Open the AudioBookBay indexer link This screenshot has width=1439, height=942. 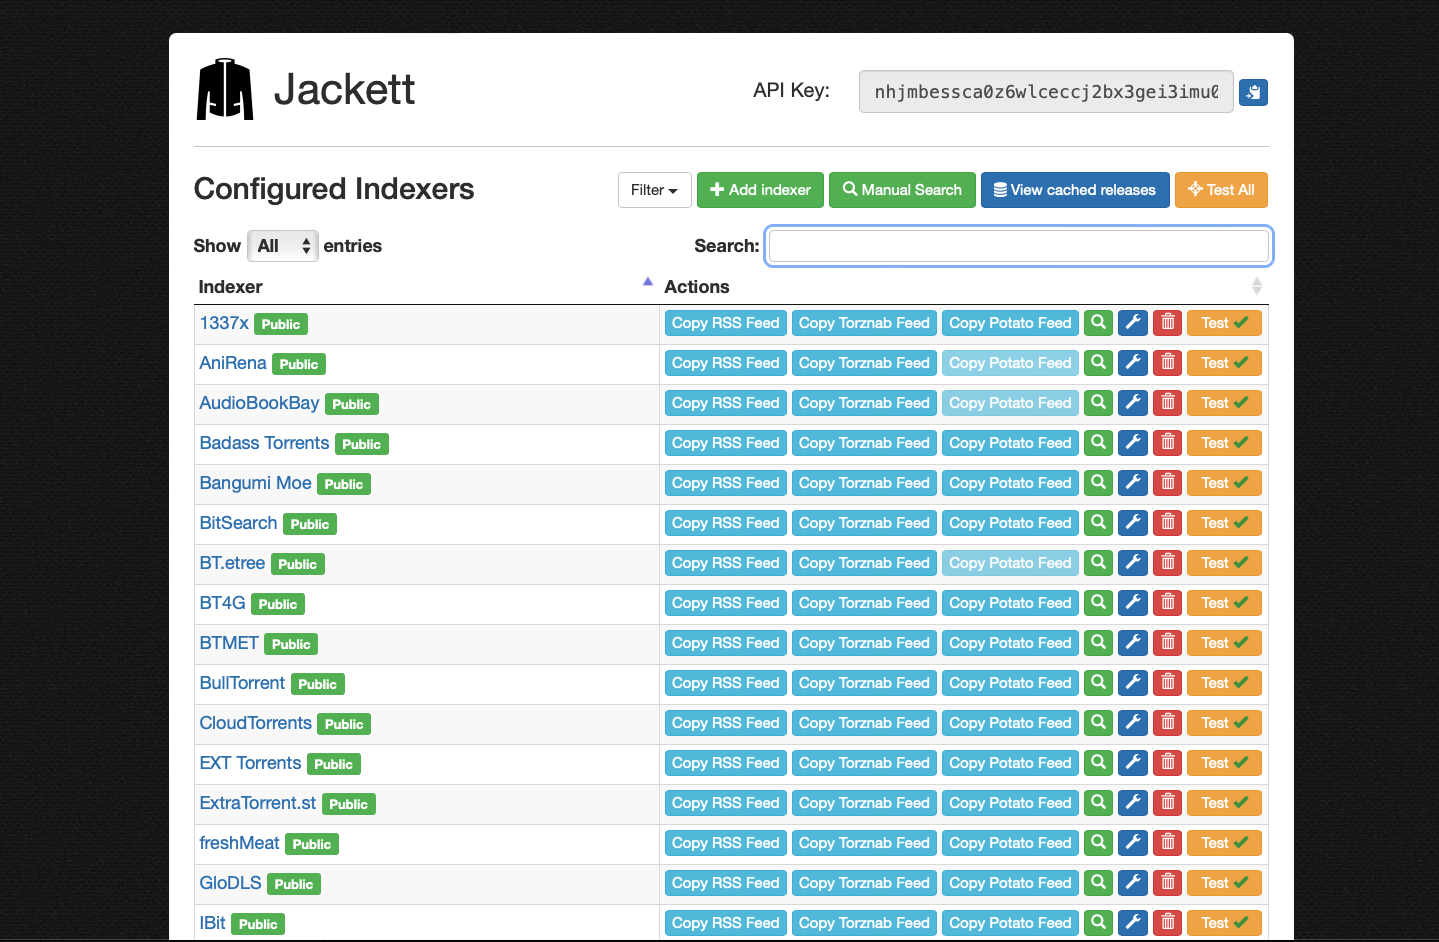click(x=259, y=403)
